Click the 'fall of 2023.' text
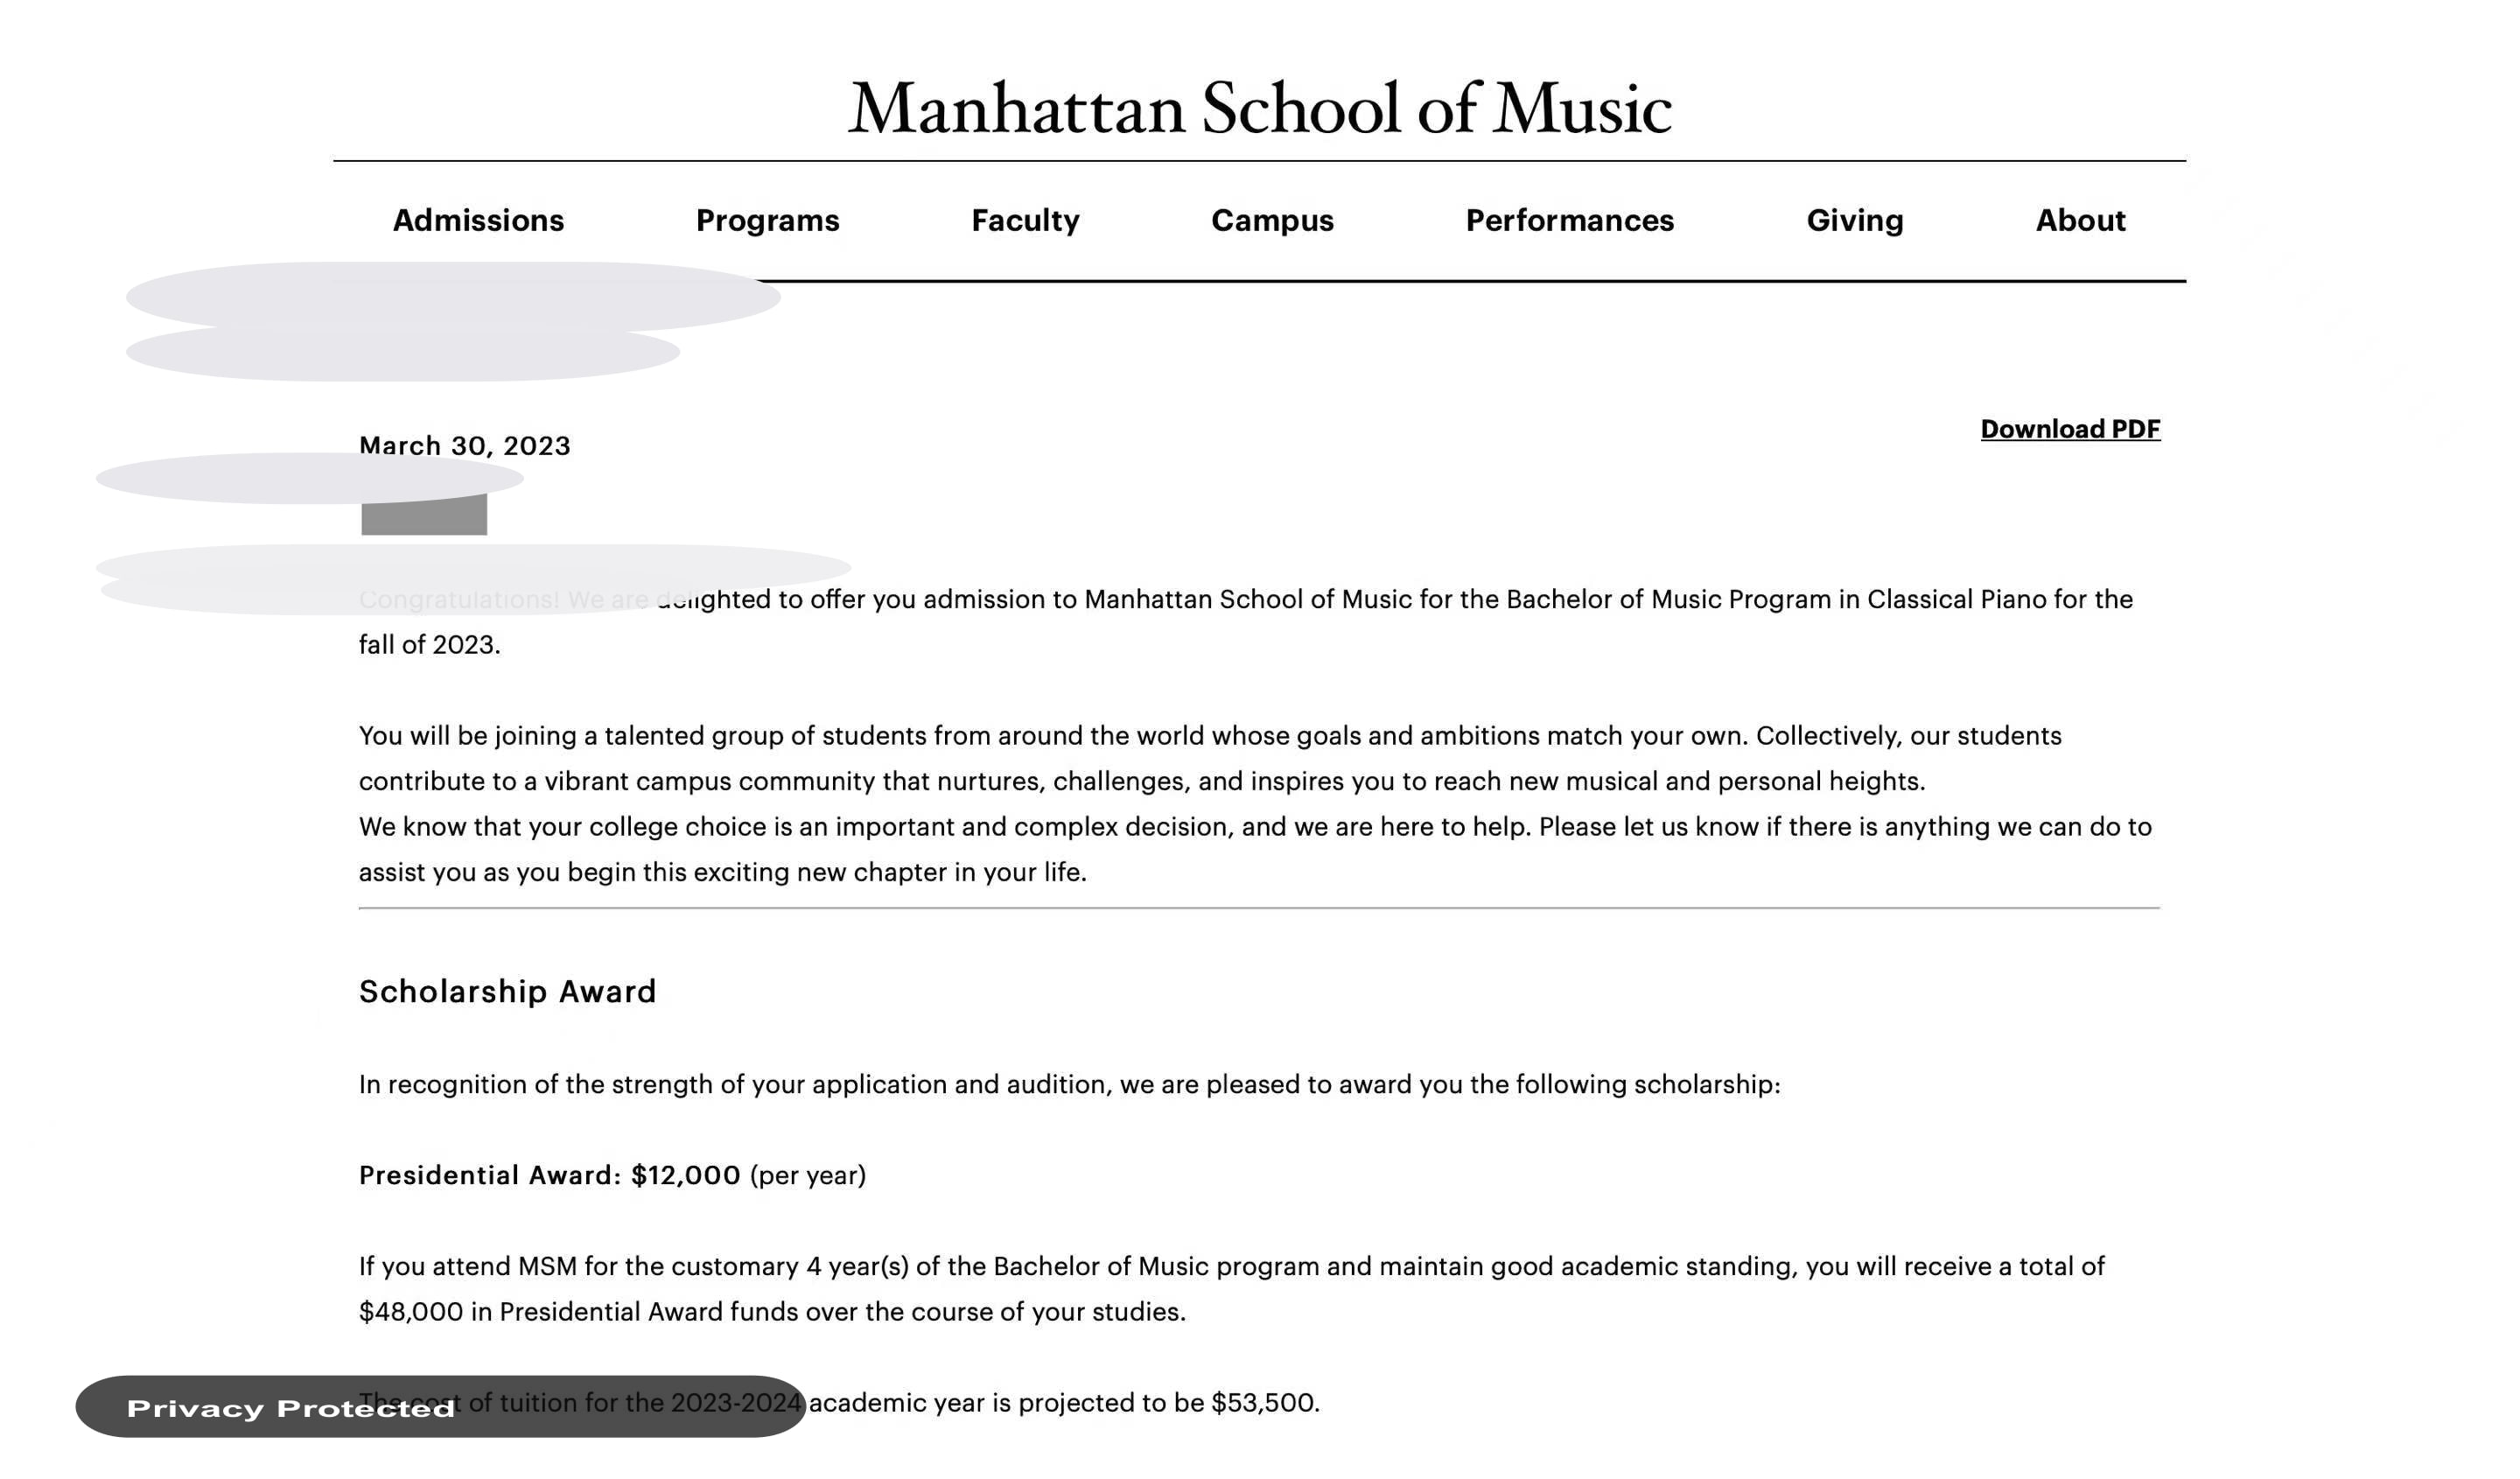This screenshot has width=2520, height=1479. click(430, 645)
